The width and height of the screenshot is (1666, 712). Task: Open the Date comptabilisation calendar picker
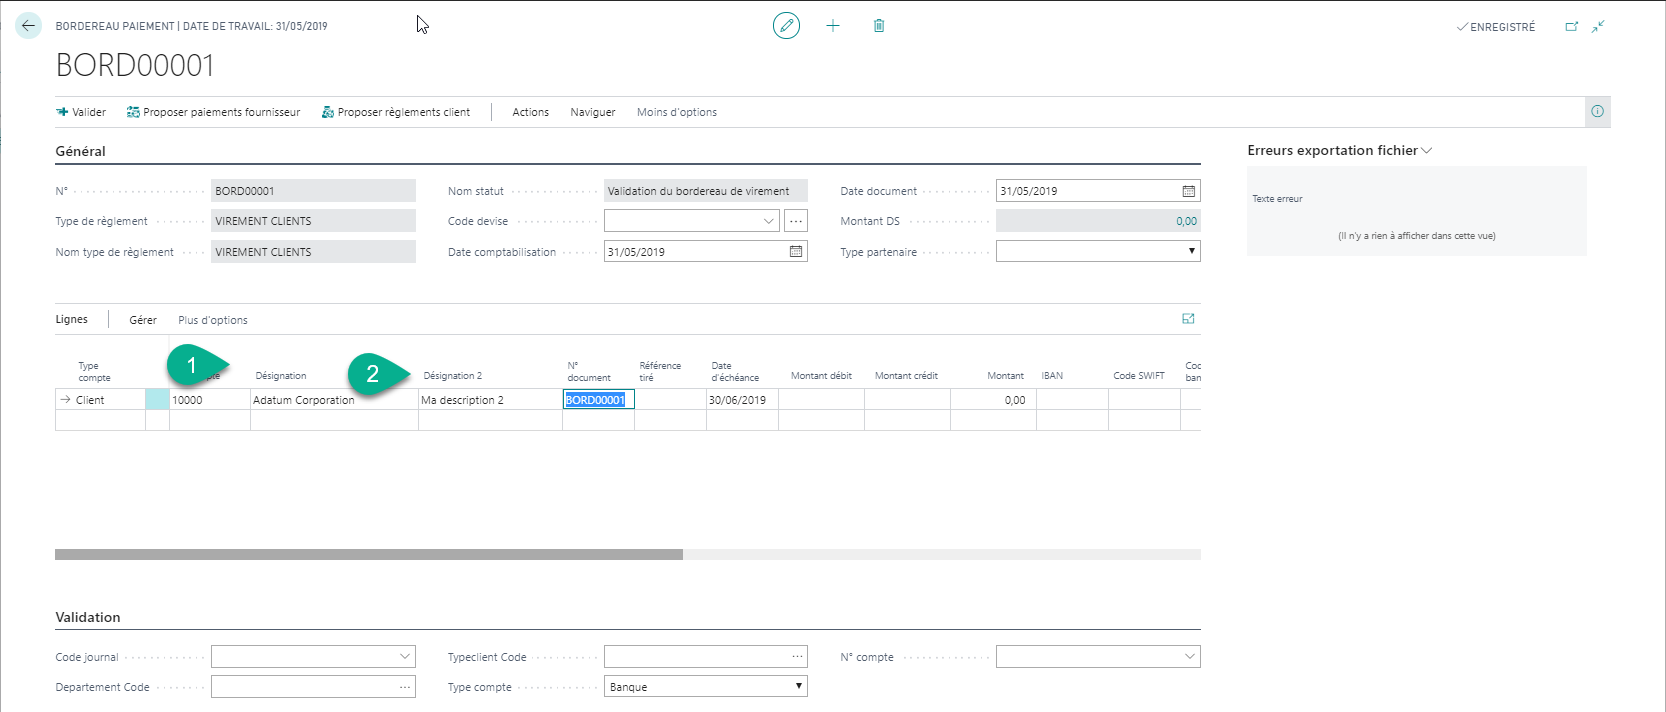tap(796, 252)
